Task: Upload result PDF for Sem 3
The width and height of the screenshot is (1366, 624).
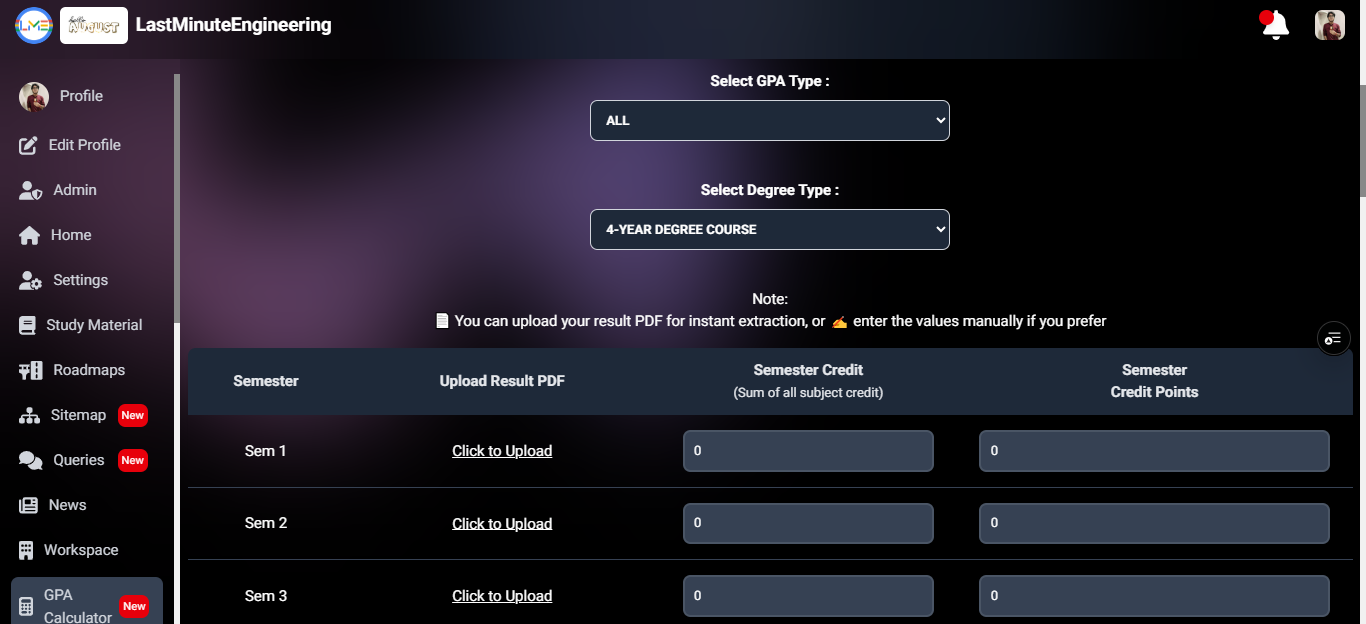Action: click(501, 595)
